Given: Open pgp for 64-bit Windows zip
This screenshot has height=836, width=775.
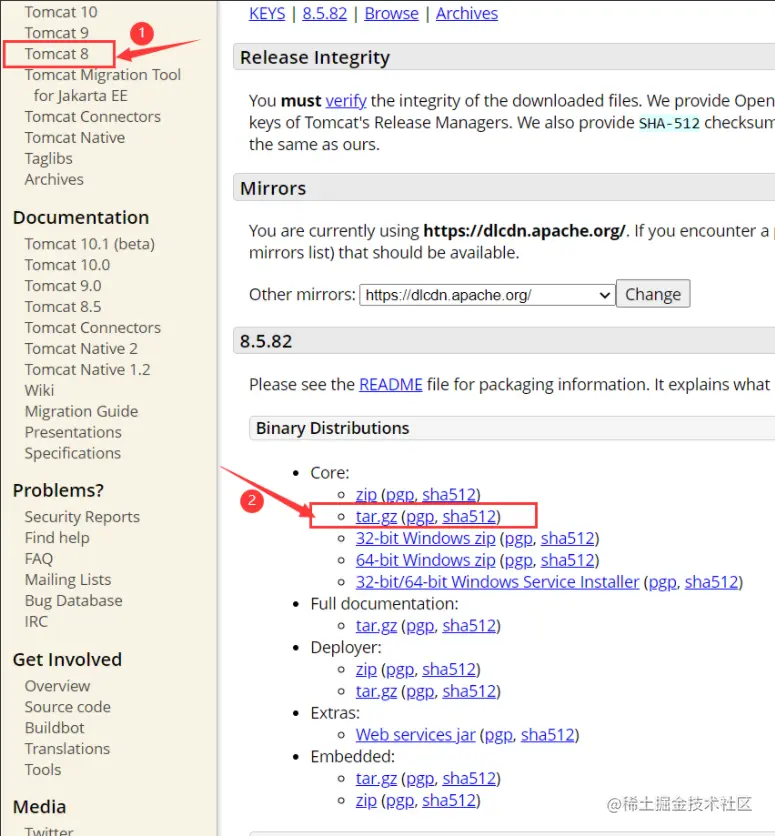Looking at the screenshot, I should 519,560.
